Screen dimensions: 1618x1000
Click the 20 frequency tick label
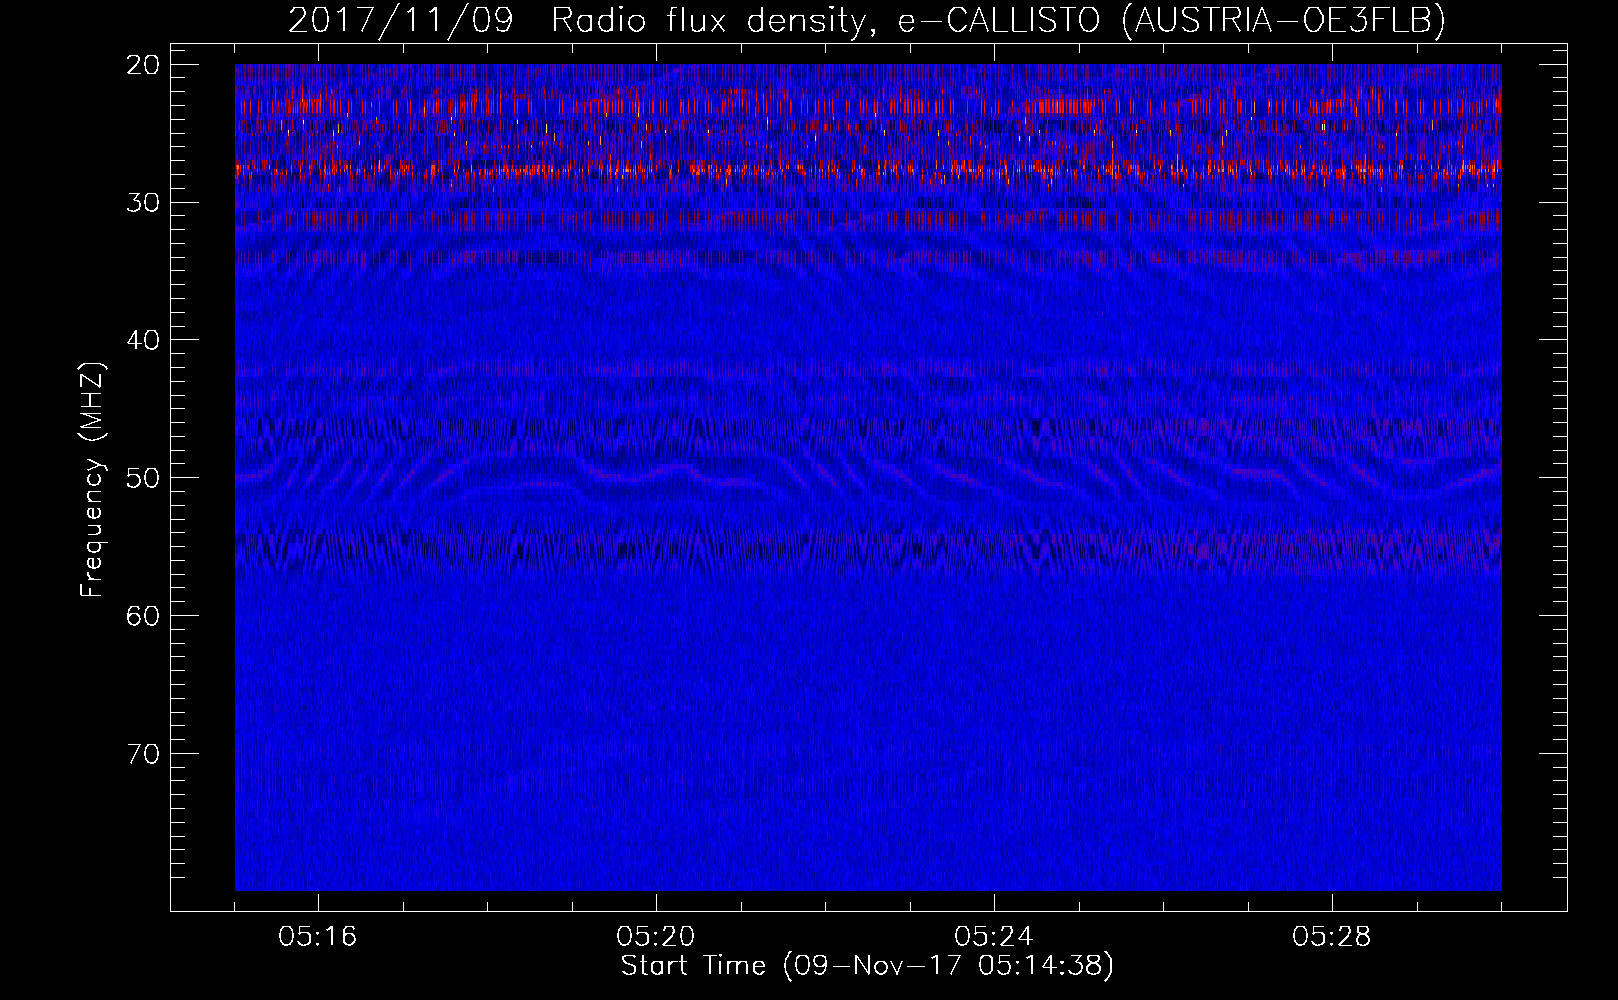click(x=145, y=66)
